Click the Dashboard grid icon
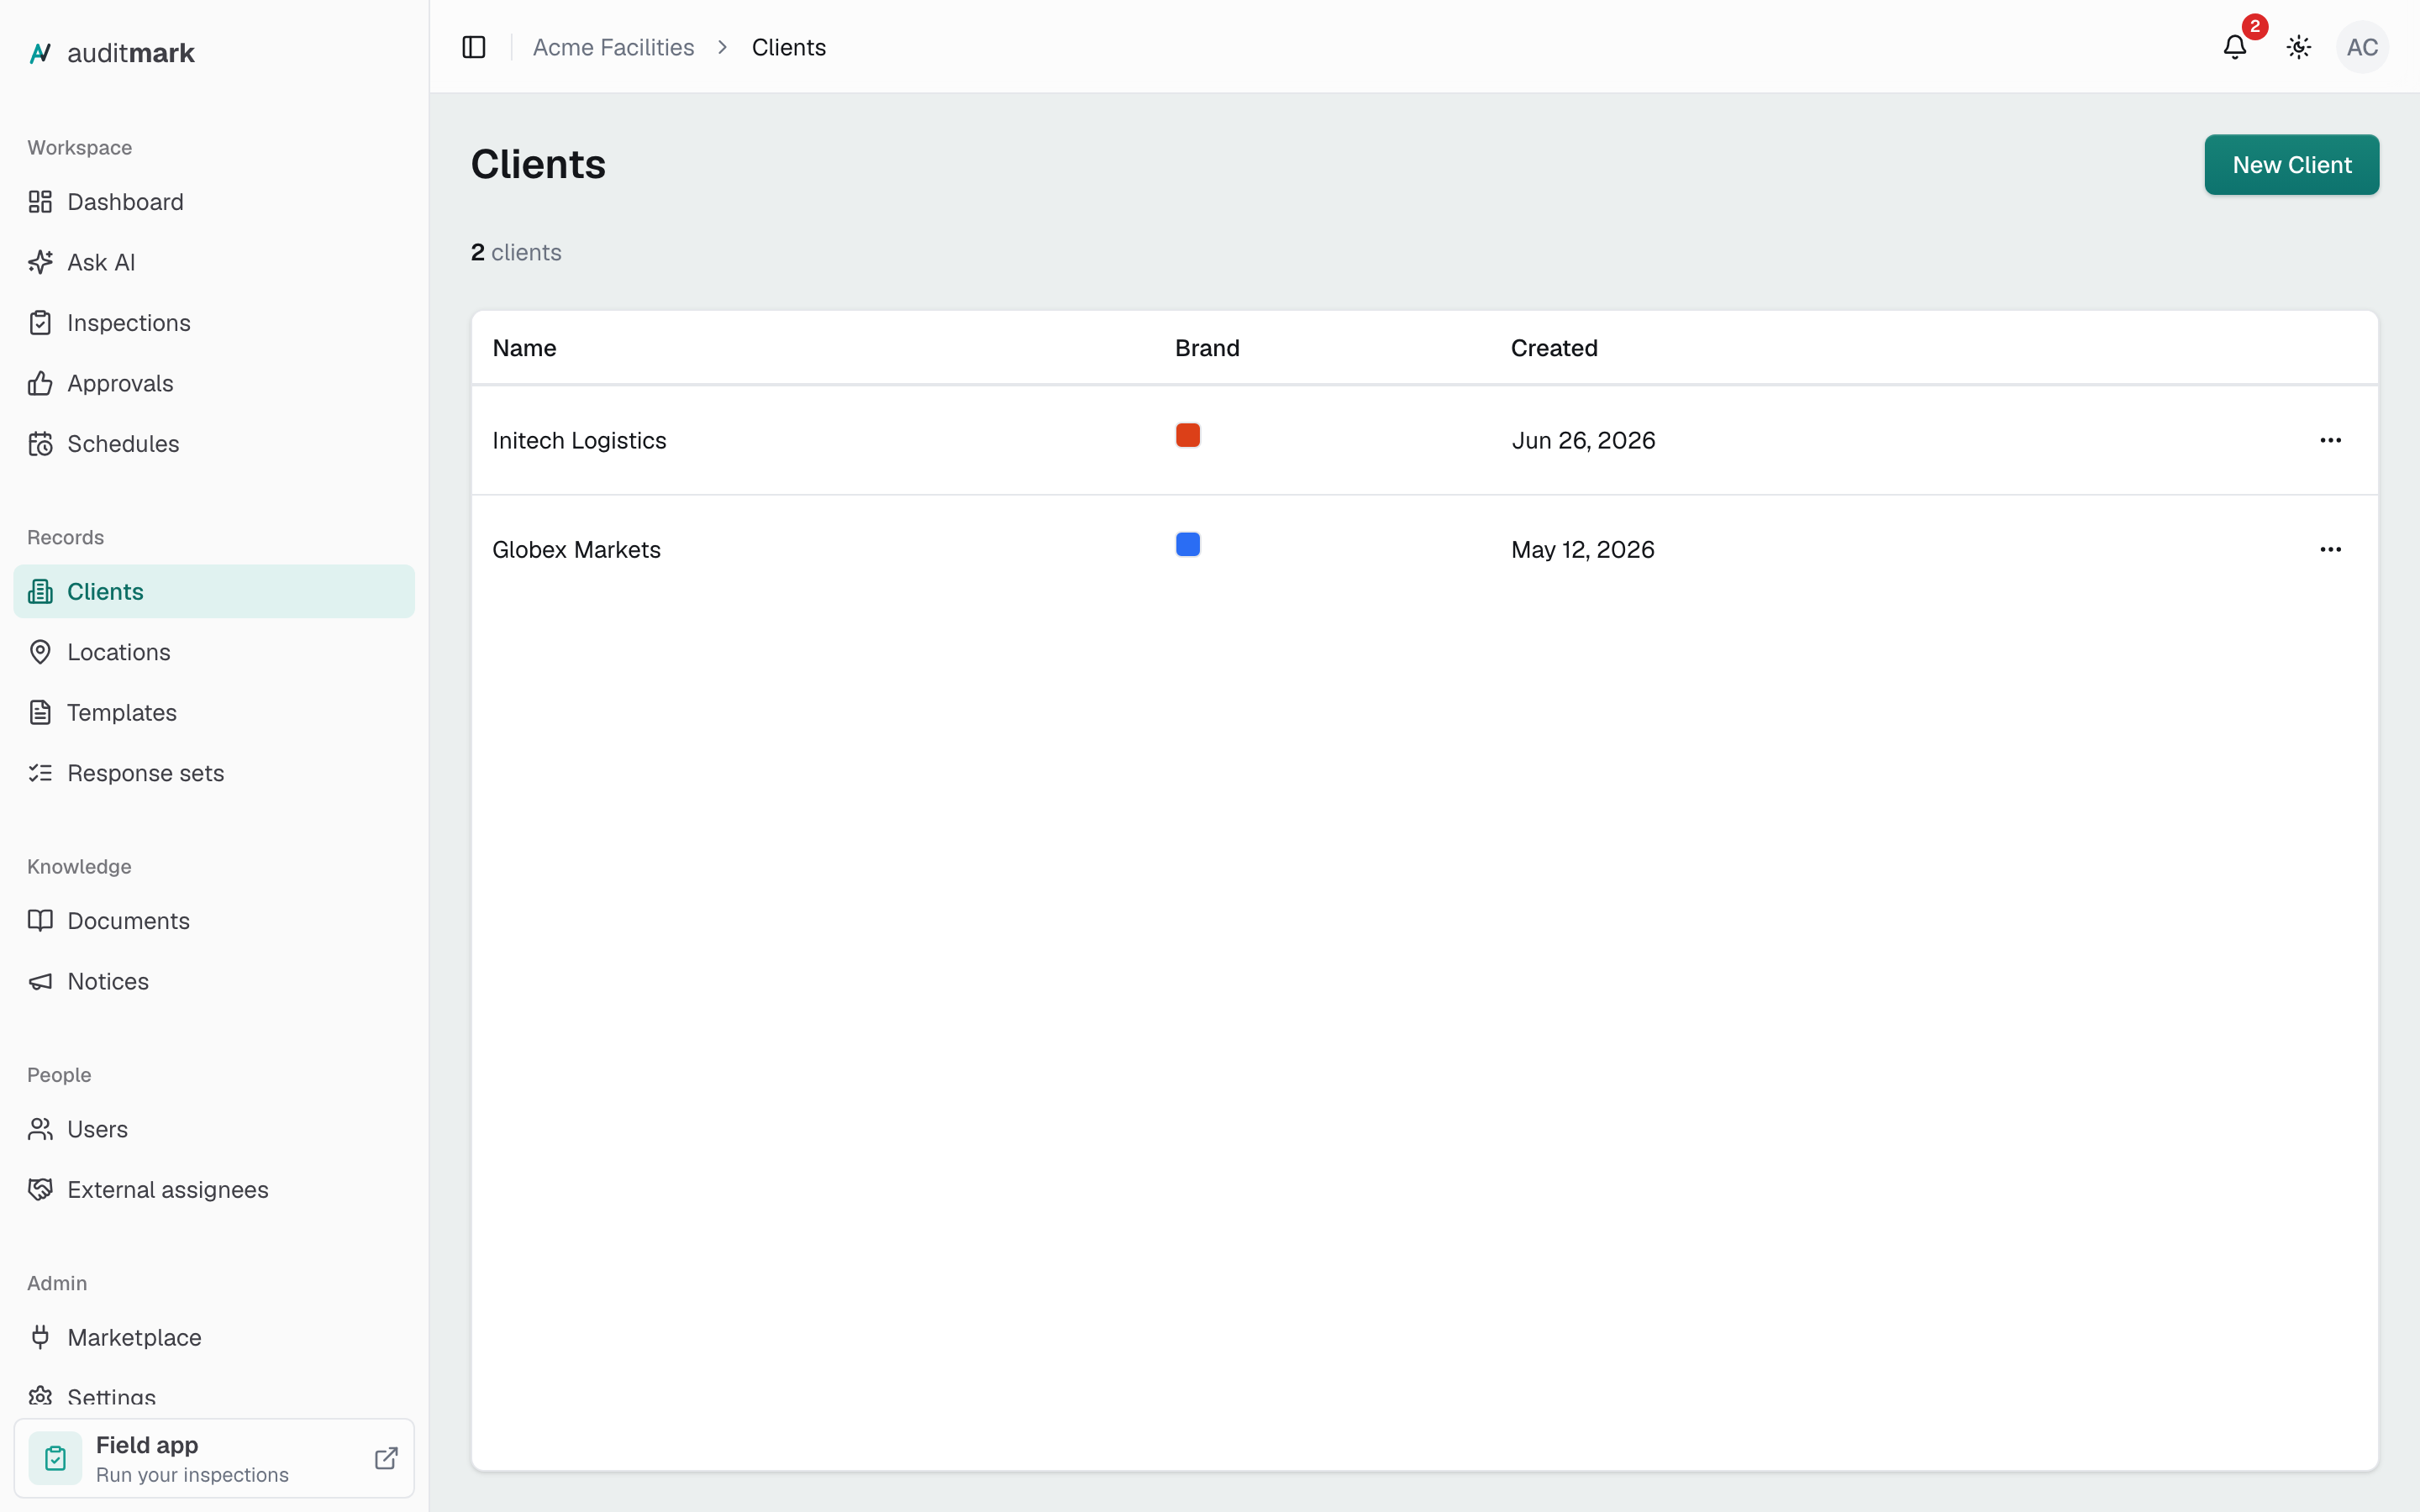This screenshot has width=2420, height=1512. (40, 202)
